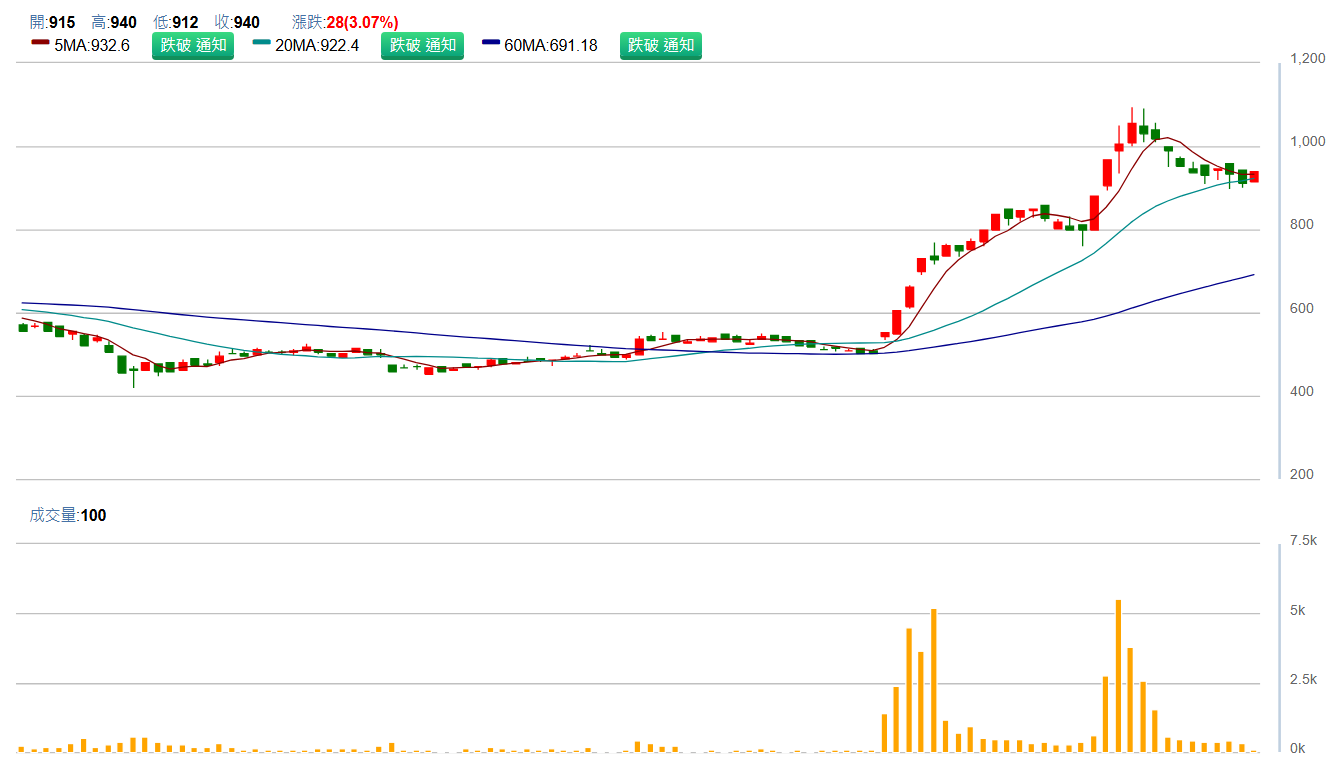The width and height of the screenshot is (1337, 769).
Task: Click the 7.5k volume axis label
Action: coord(1304,541)
